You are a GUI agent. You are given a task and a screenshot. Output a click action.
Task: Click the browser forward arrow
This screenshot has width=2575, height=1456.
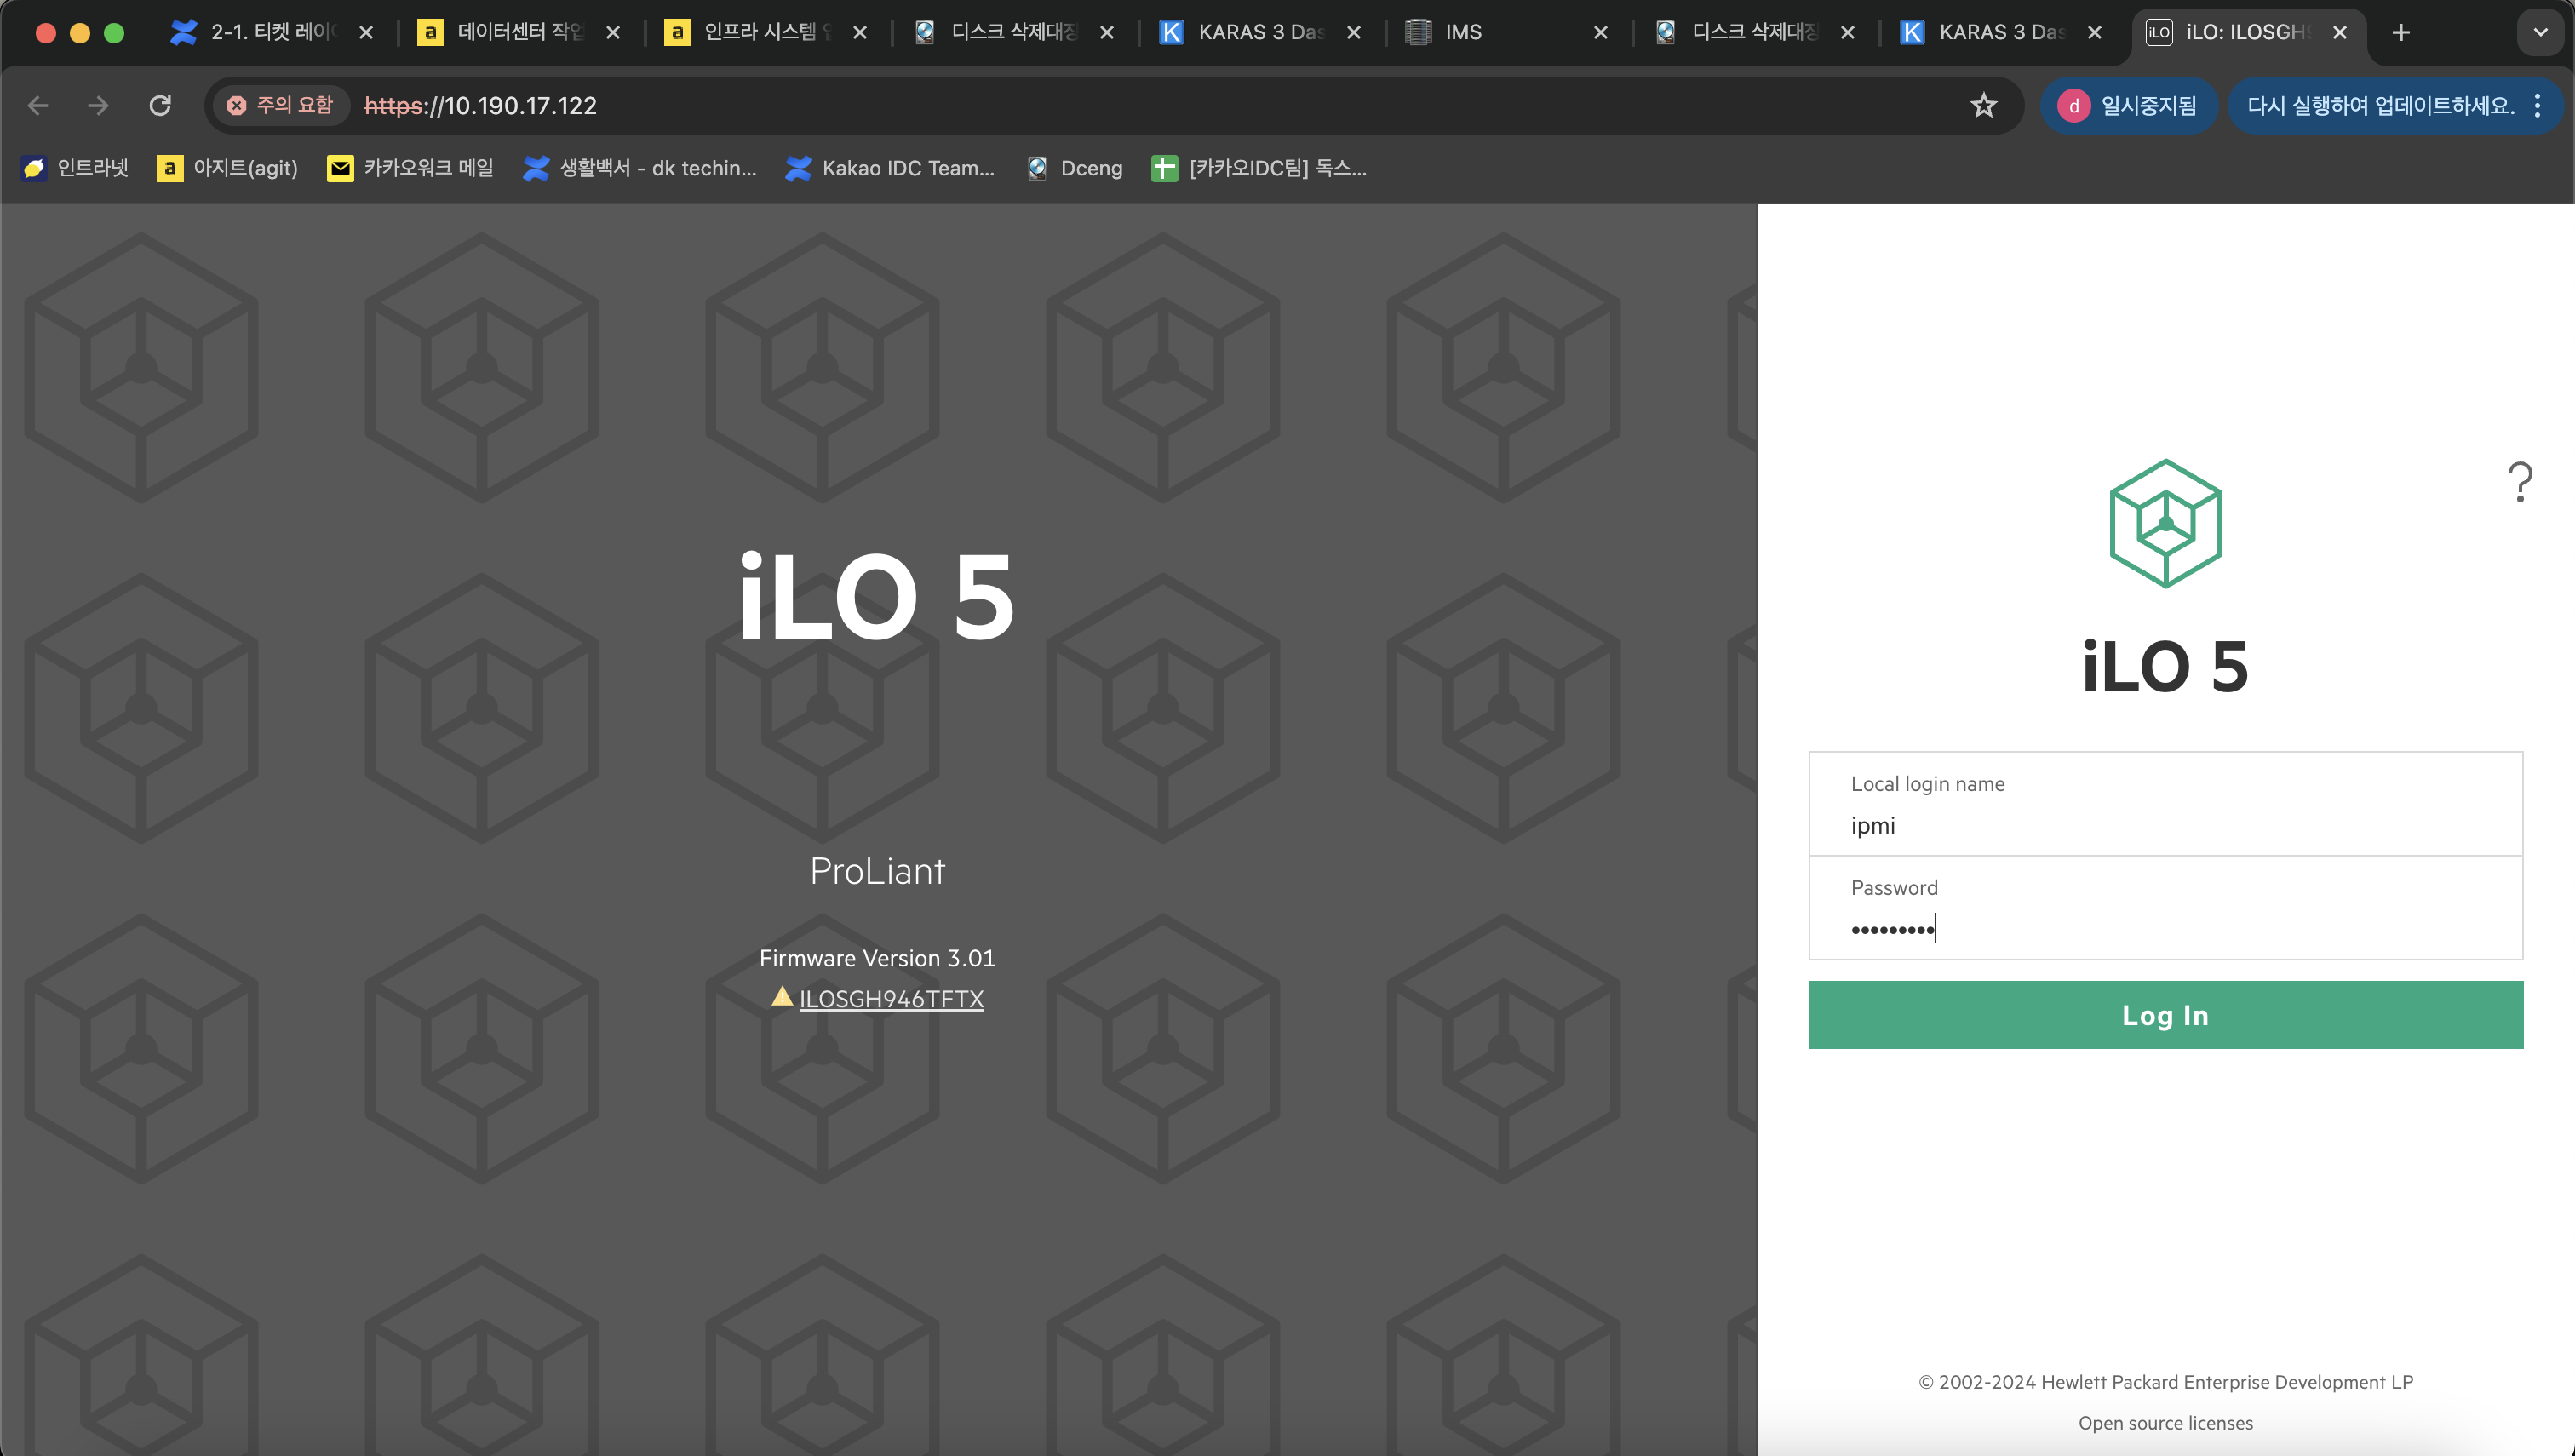(98, 105)
